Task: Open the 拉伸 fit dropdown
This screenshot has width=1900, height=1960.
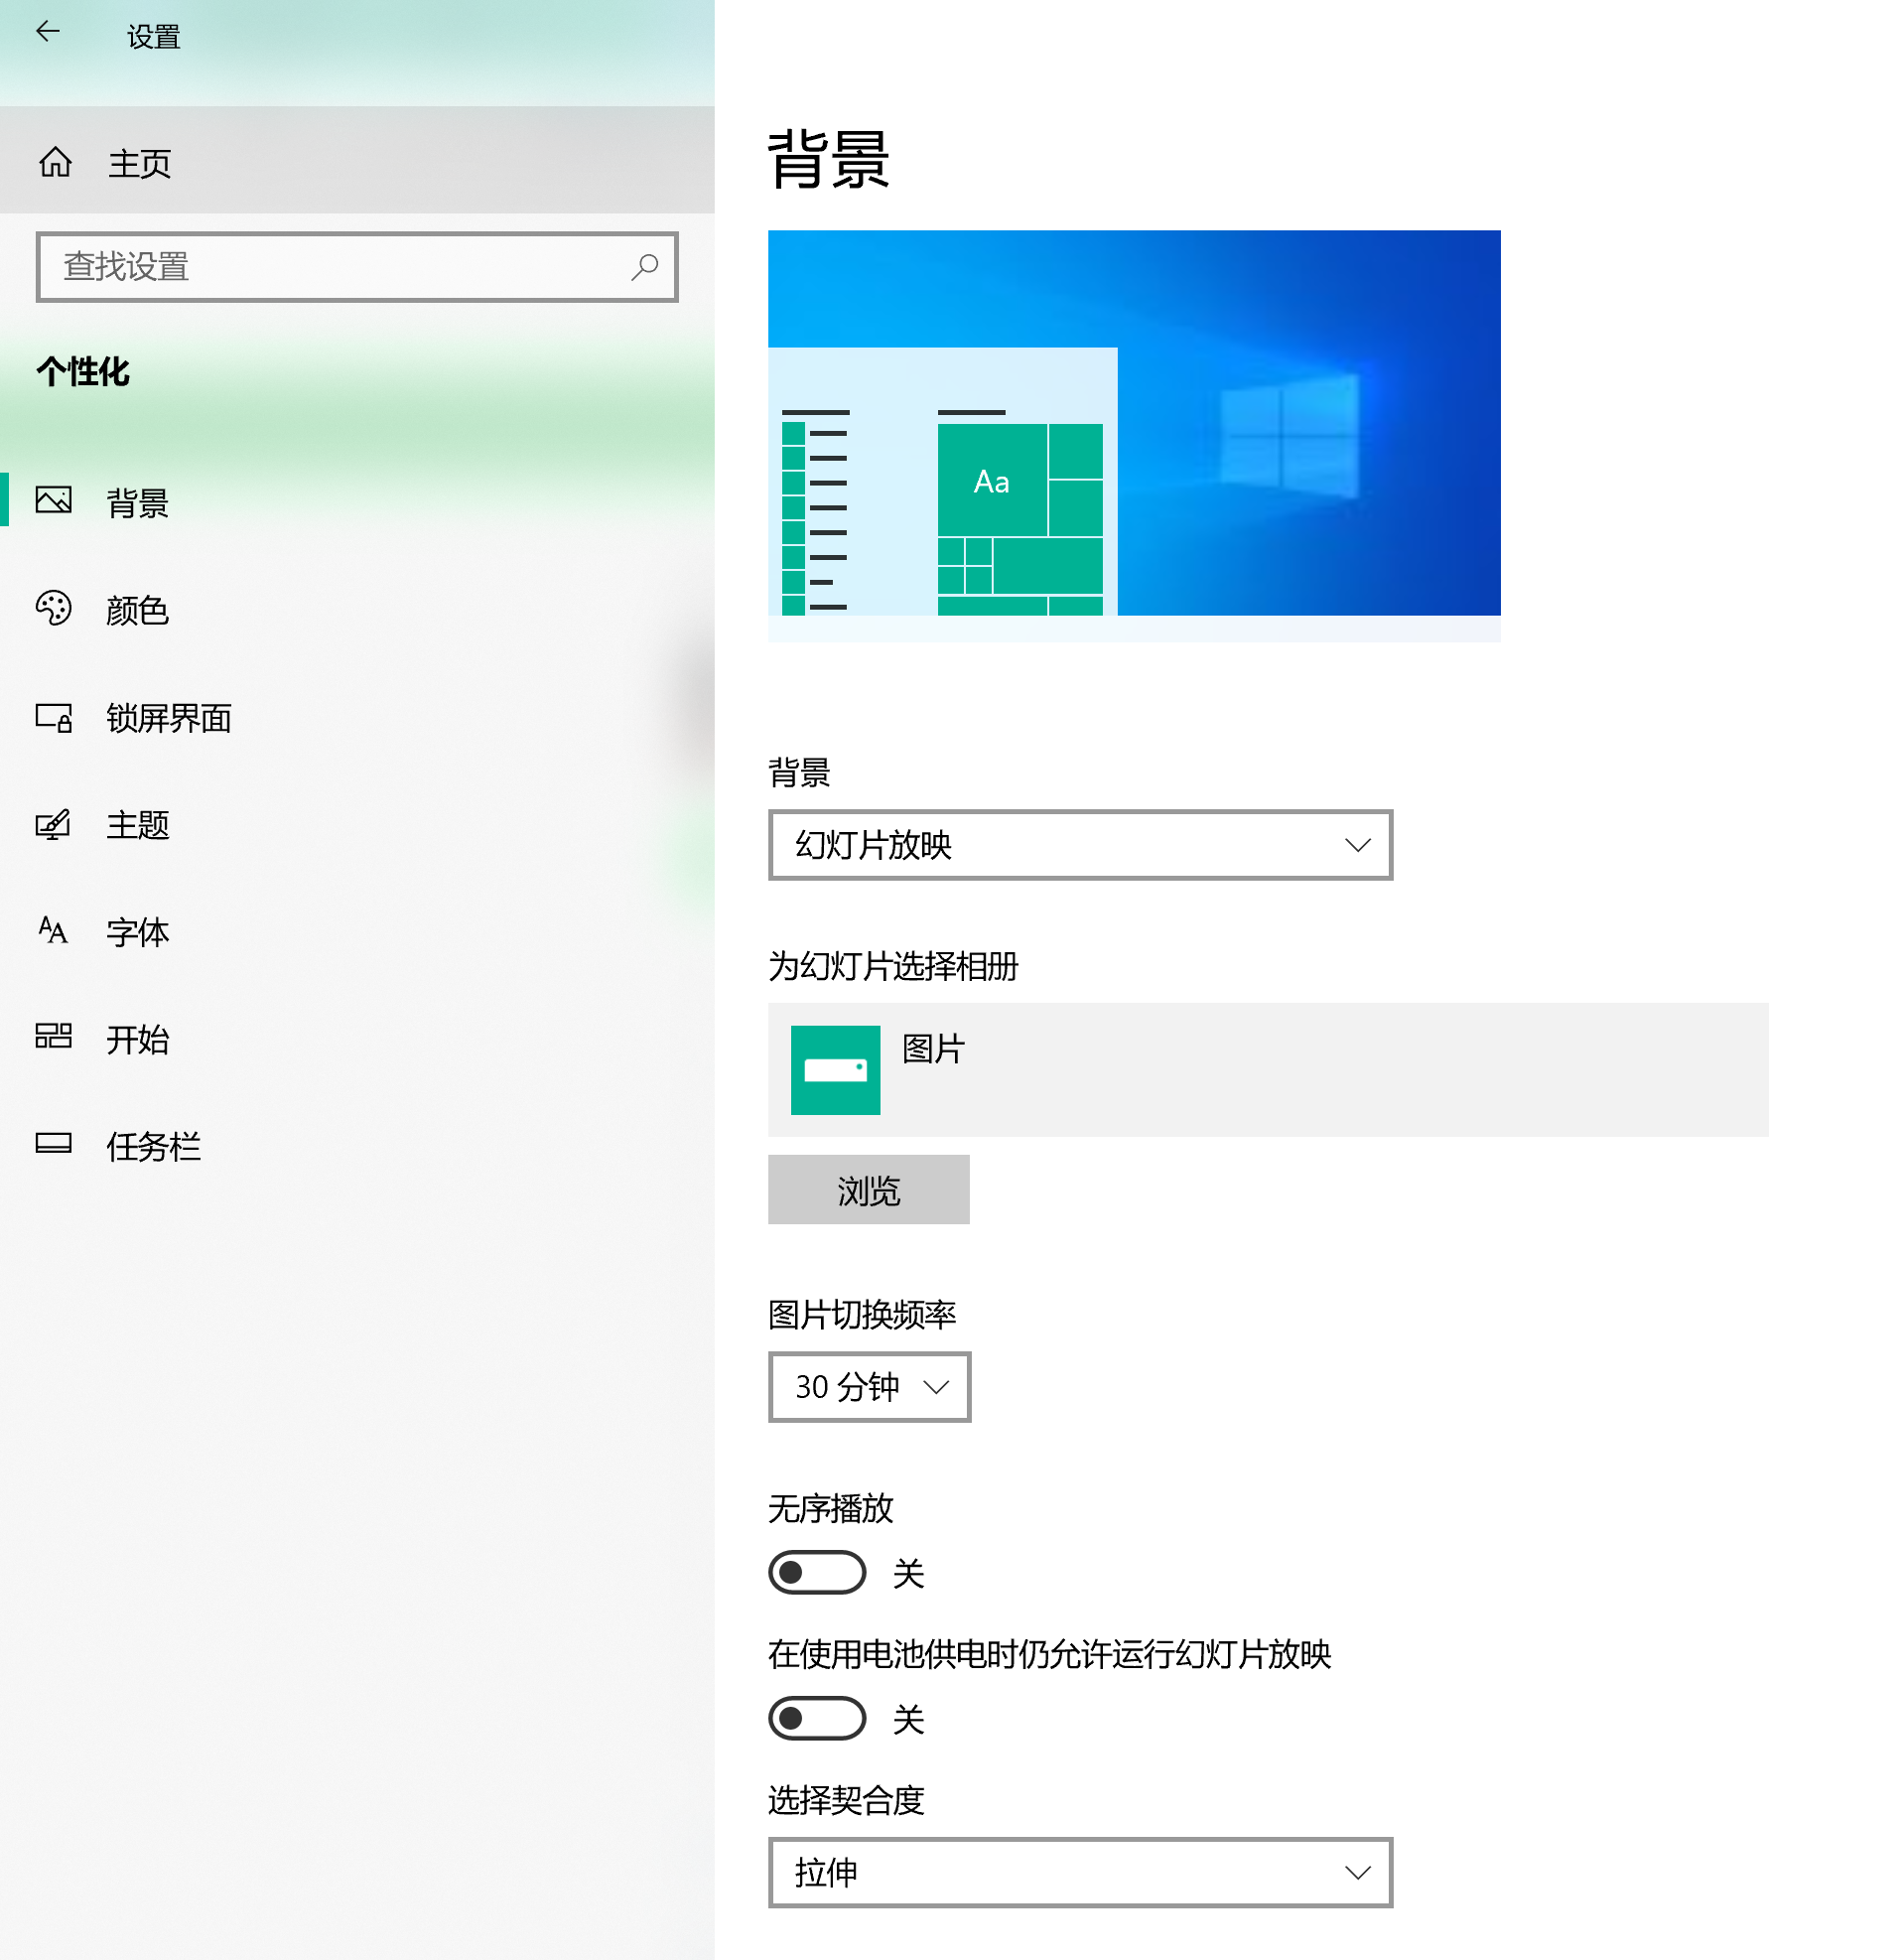Action: point(1080,1872)
